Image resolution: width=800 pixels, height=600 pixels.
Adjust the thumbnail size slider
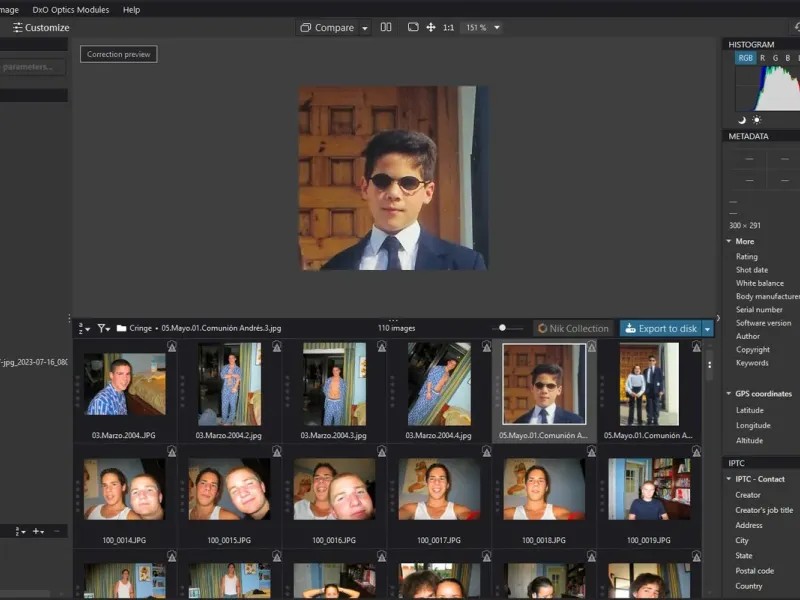pyautogui.click(x=503, y=328)
